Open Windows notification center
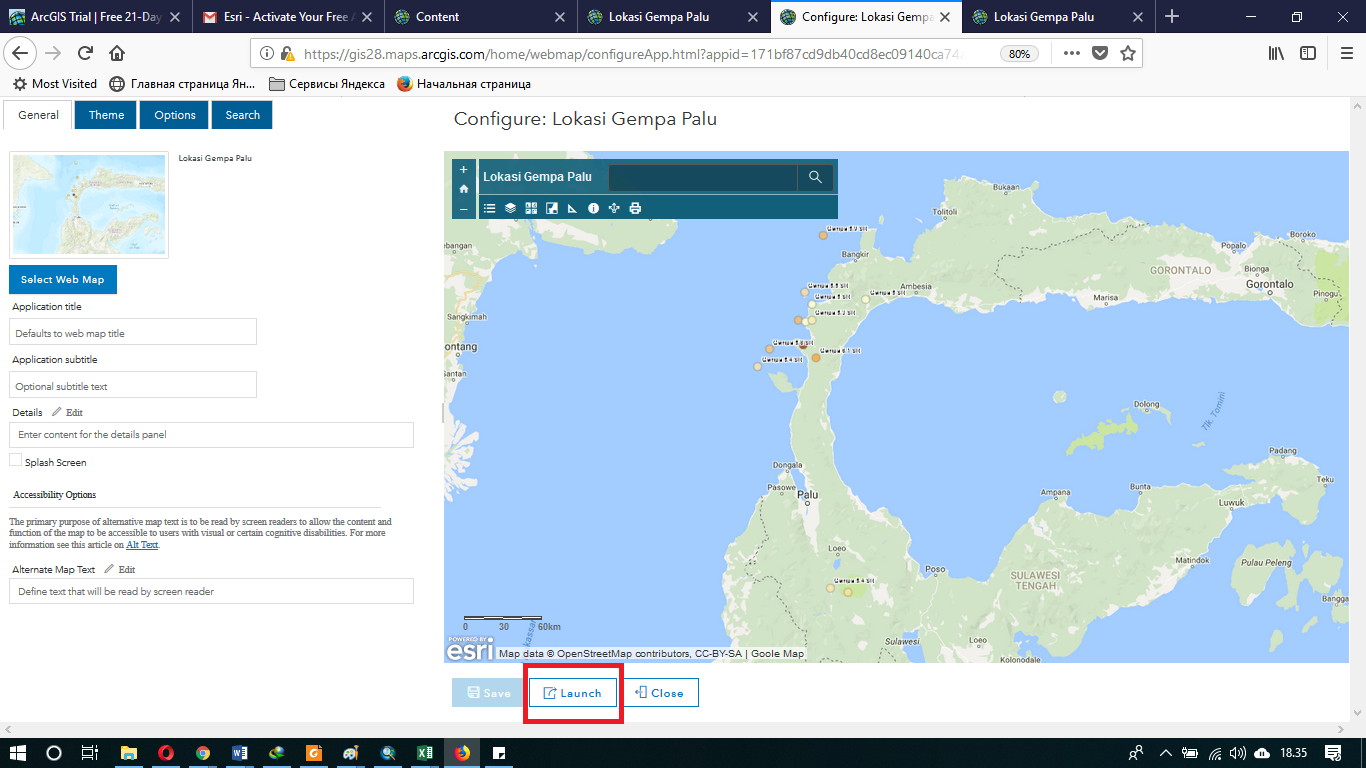The image size is (1366, 768). click(x=1333, y=753)
